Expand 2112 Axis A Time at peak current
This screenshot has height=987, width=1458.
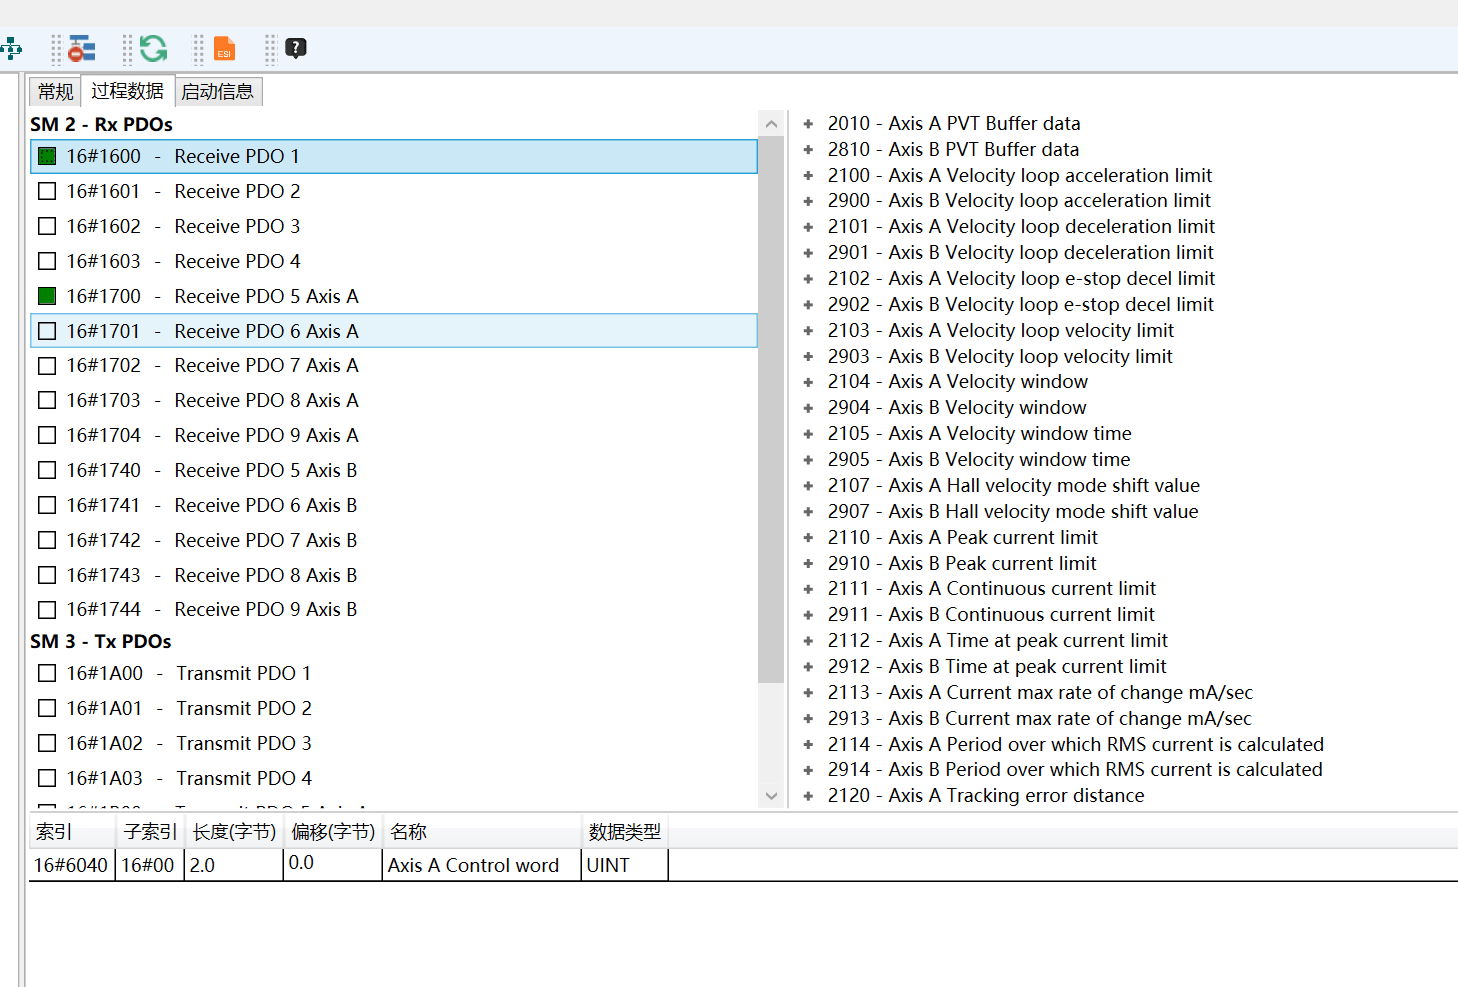point(808,641)
